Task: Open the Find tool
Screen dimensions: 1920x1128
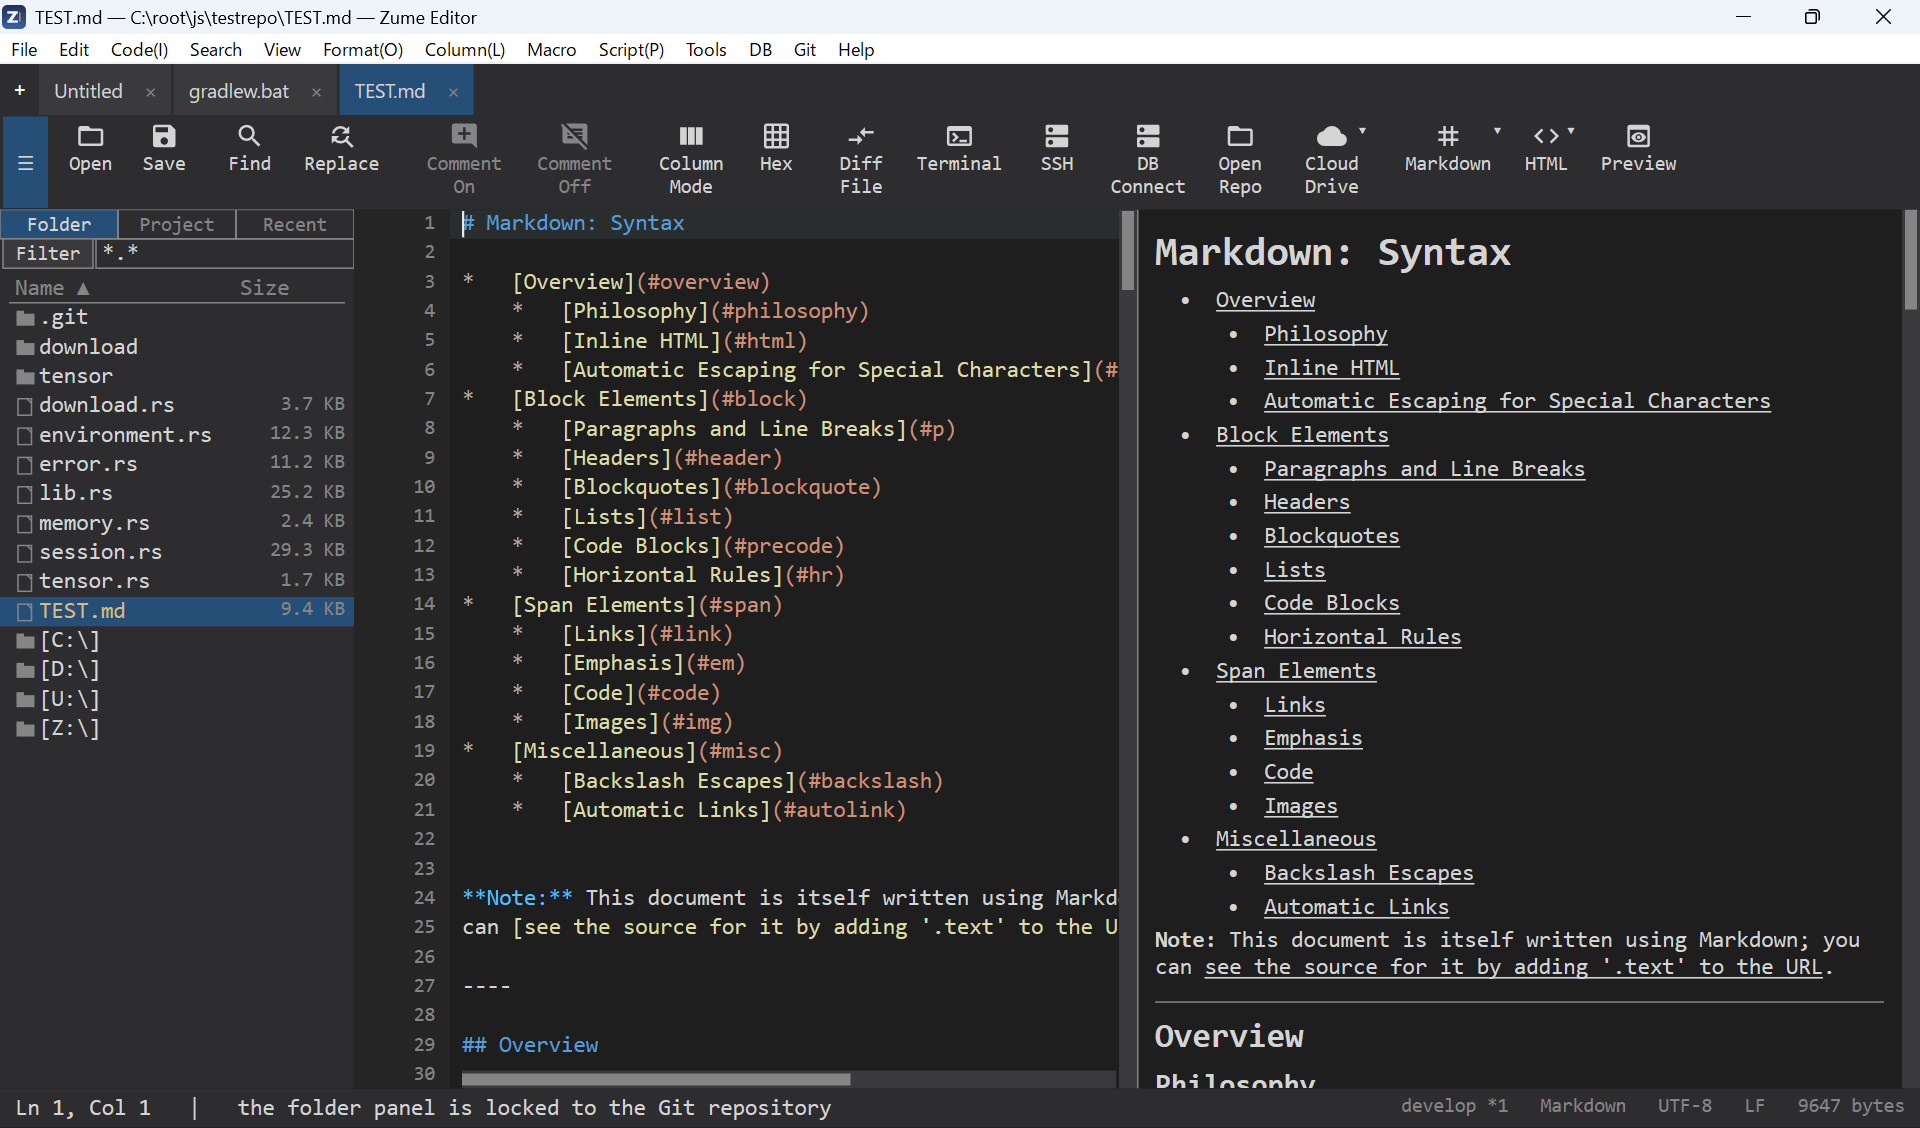Action: [249, 148]
